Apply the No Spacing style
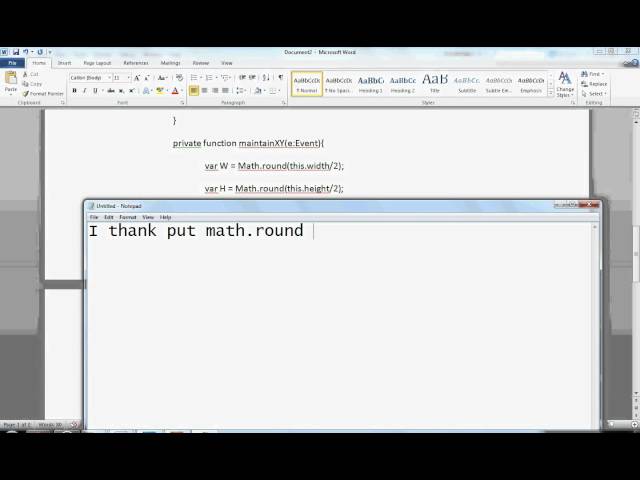 (339, 84)
